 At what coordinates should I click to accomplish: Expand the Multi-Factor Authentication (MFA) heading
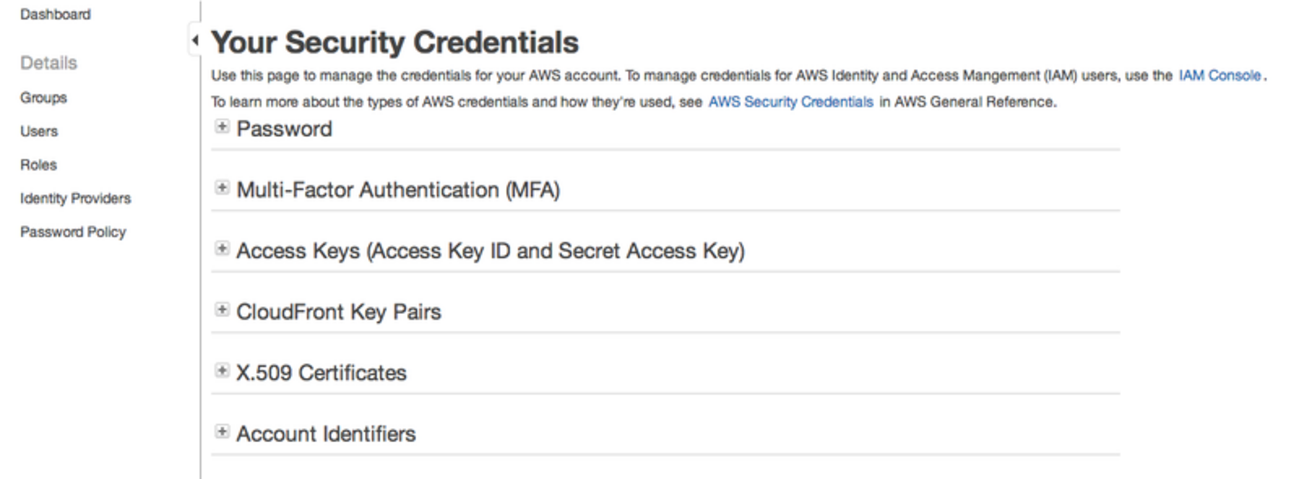(397, 190)
